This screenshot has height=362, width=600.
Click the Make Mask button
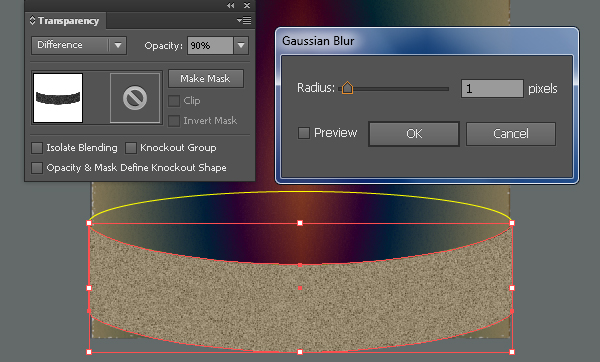tap(206, 78)
